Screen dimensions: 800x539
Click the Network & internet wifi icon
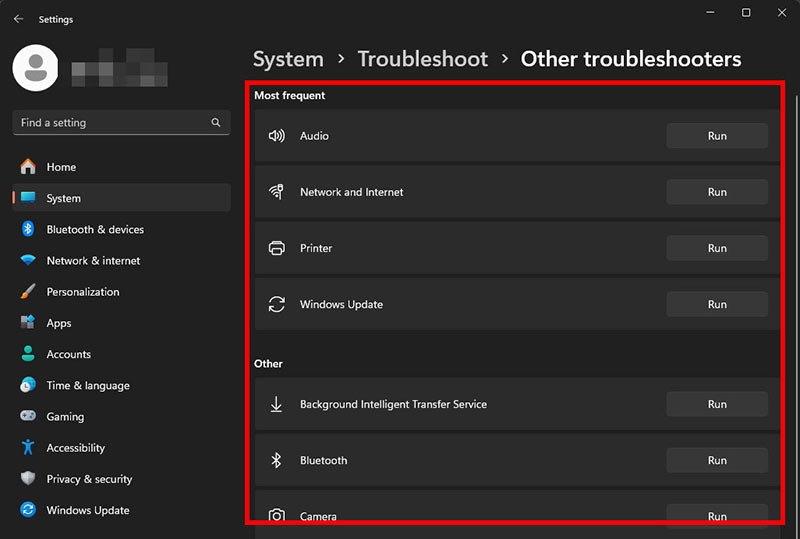(x=28, y=260)
